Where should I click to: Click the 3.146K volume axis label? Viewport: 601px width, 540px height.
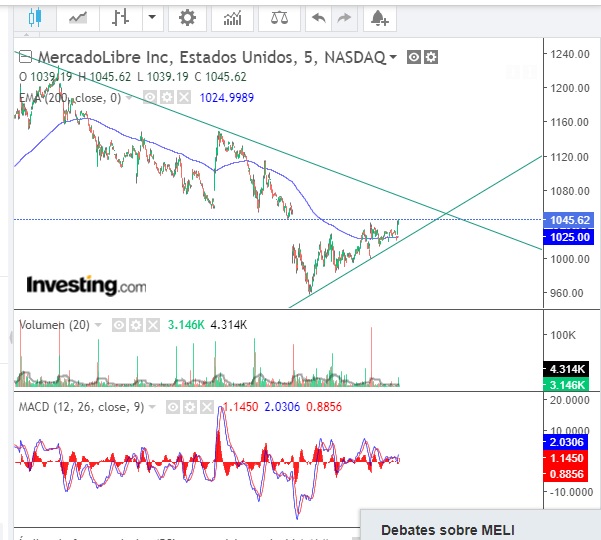pos(567,384)
